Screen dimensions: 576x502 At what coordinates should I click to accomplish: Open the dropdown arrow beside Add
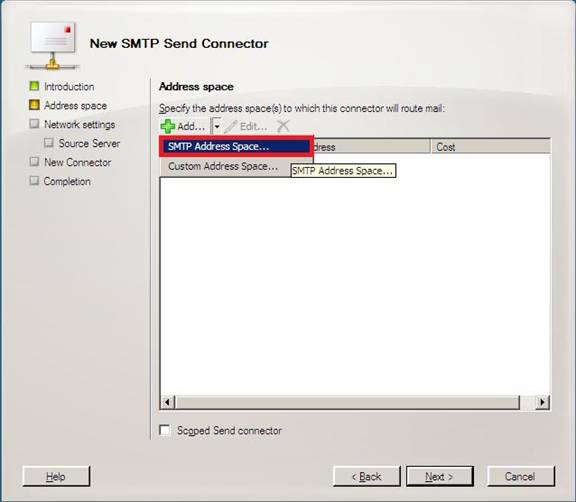tap(217, 127)
